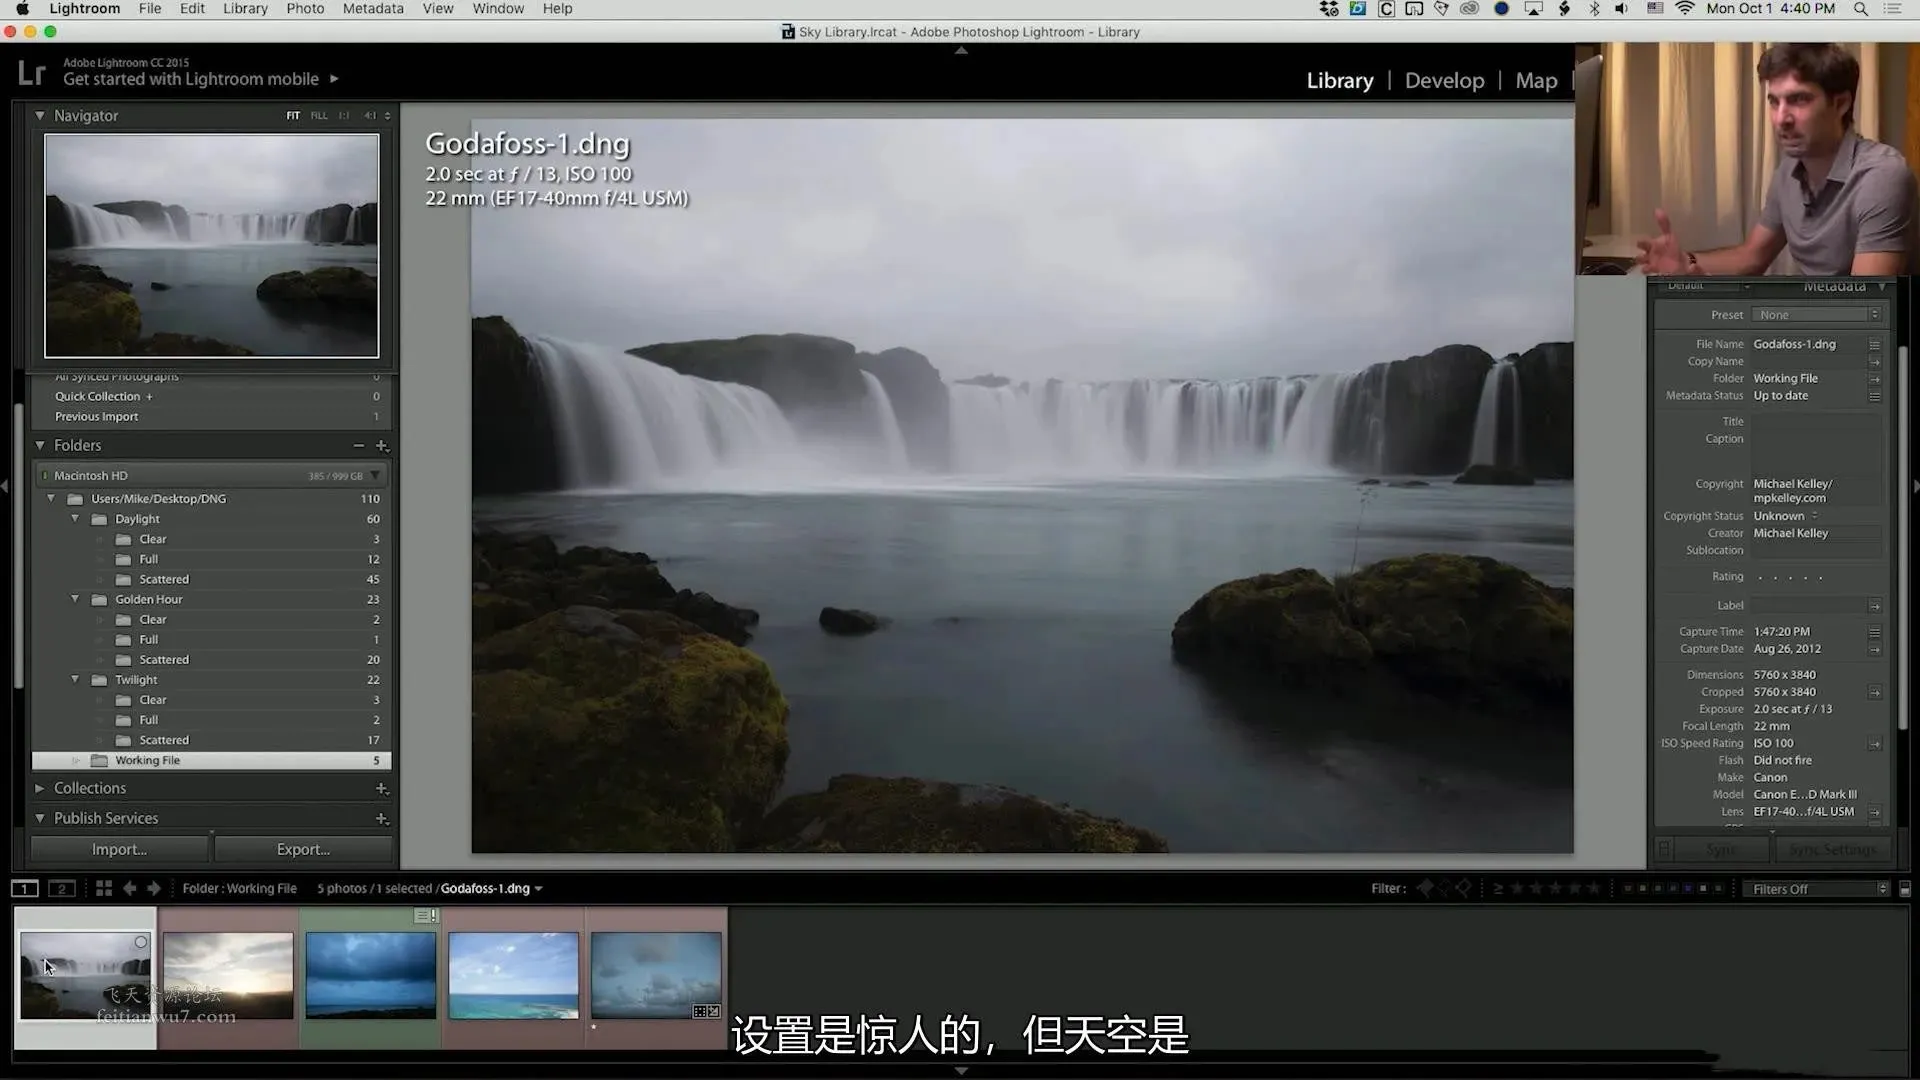Switch to the Develop module

click(1444, 81)
